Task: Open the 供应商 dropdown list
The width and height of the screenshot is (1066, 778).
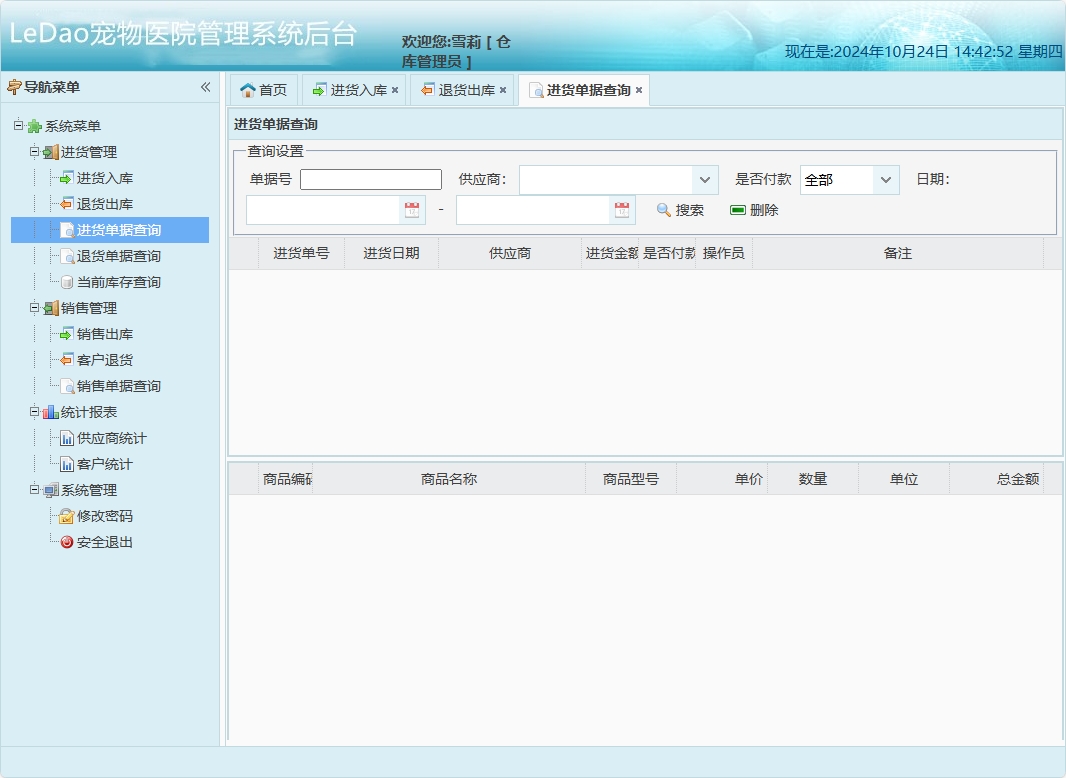Action: tap(706, 179)
